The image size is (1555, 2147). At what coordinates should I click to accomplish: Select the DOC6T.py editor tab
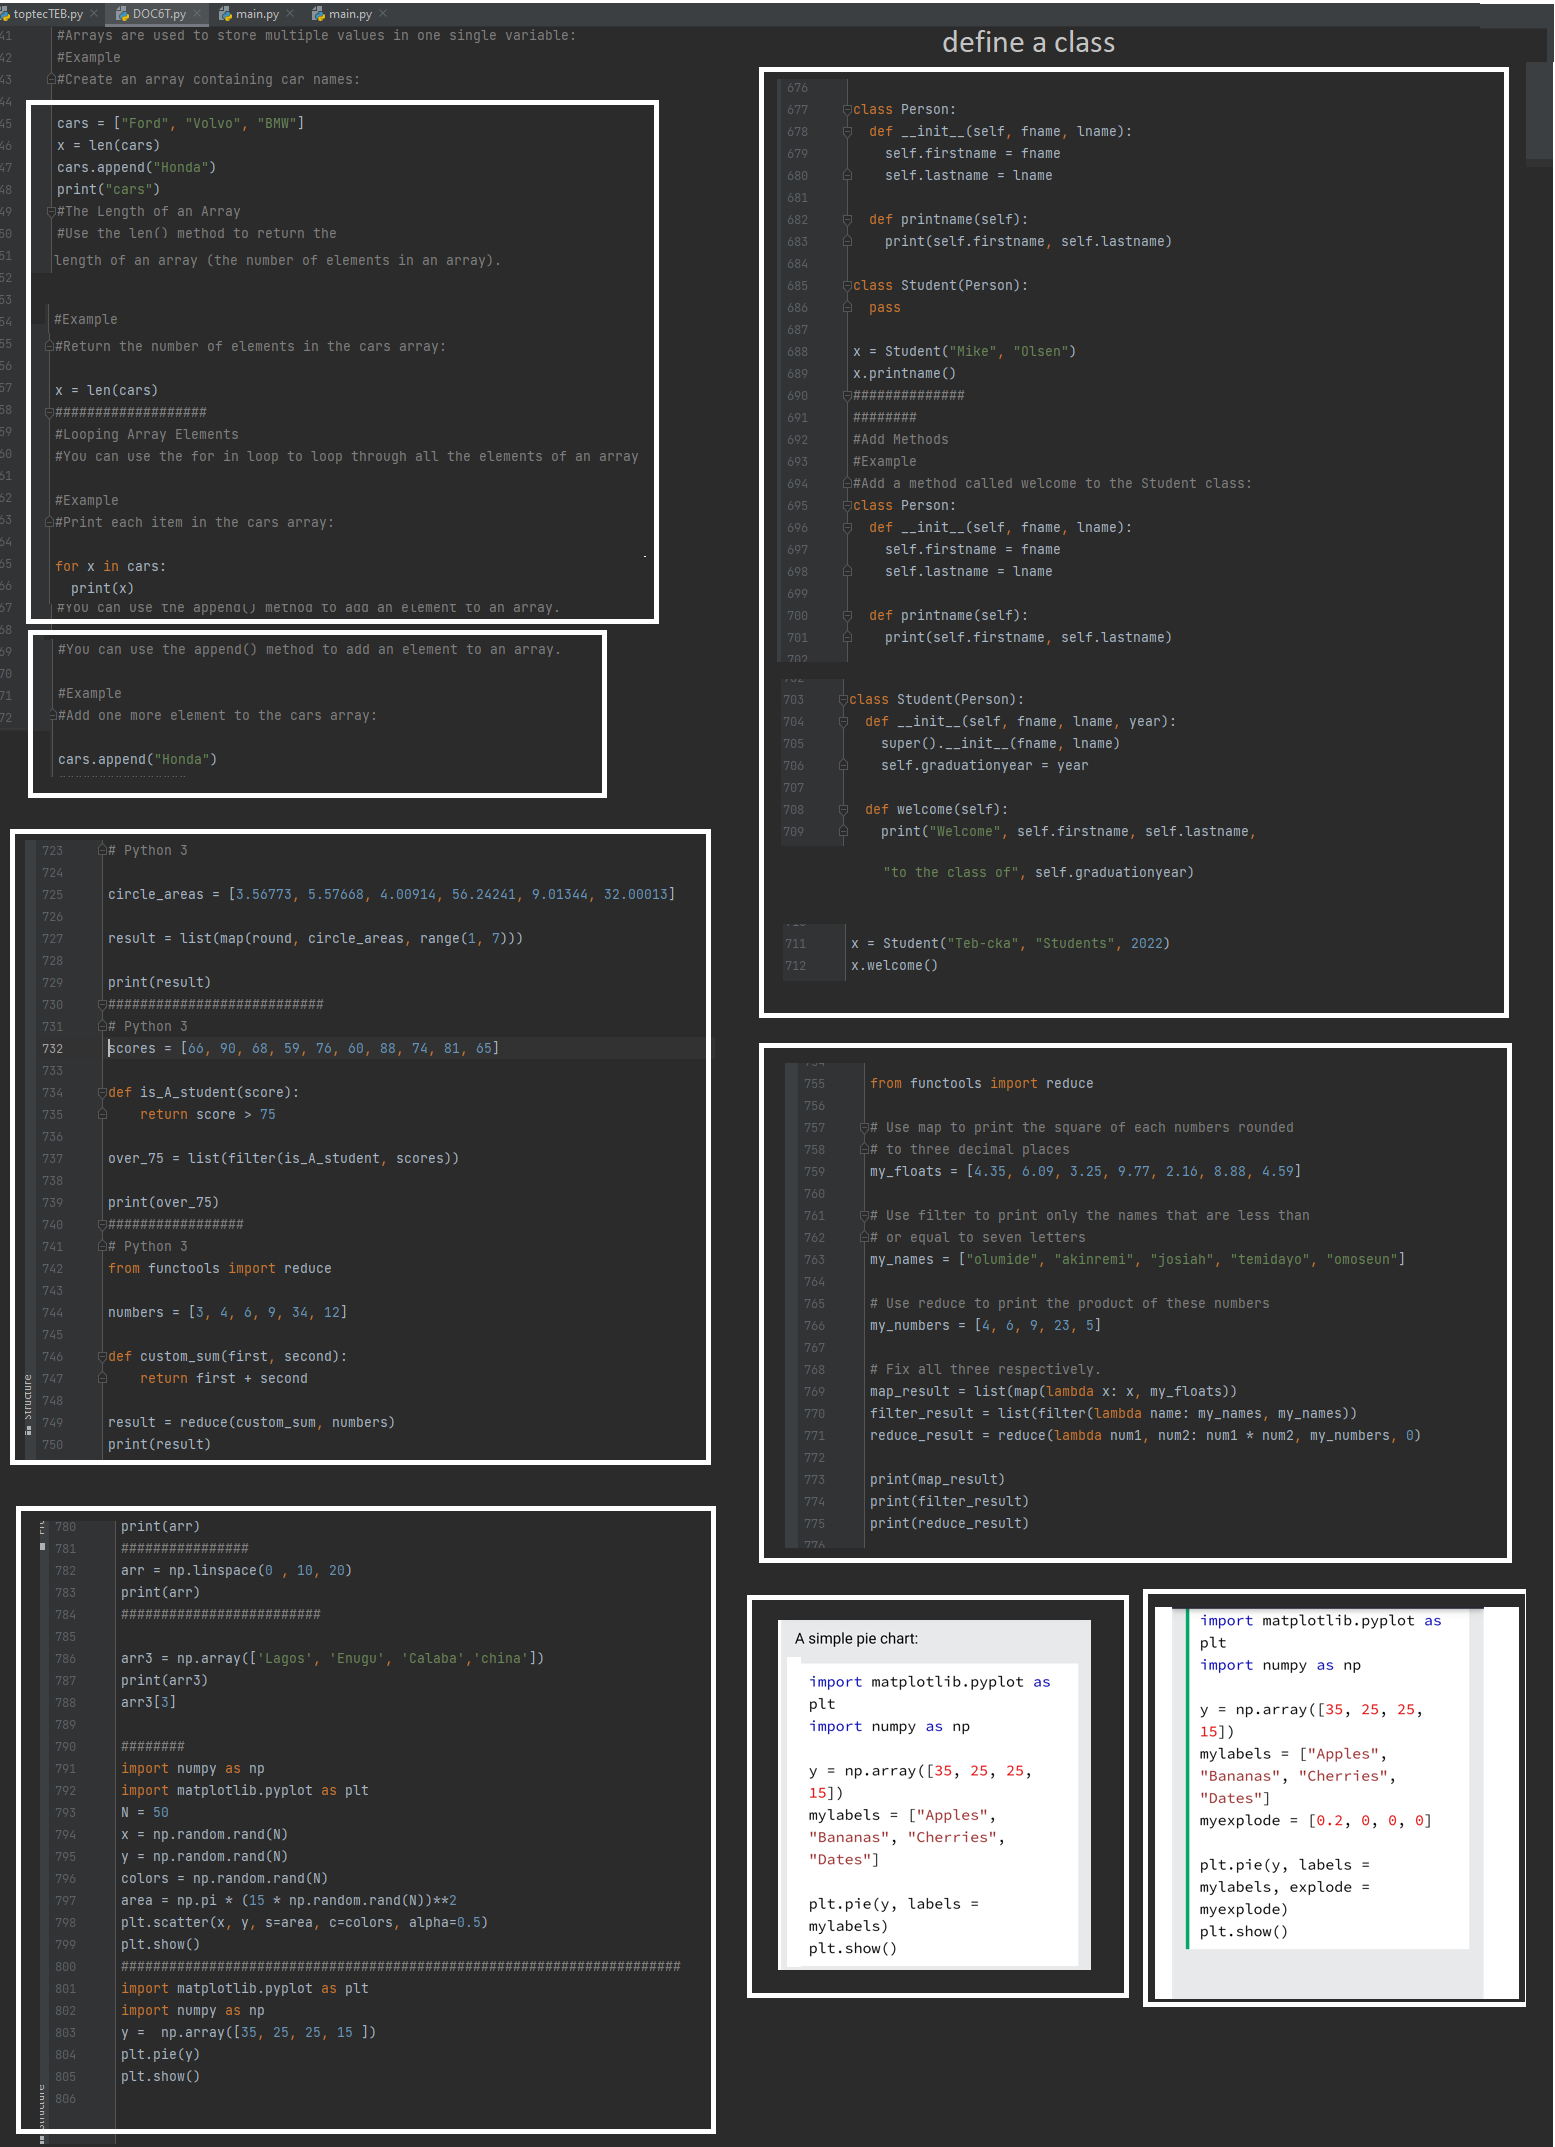159,14
